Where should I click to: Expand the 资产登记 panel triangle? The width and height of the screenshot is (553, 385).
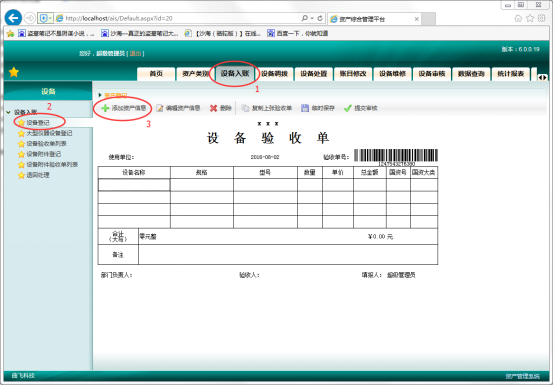(100, 95)
